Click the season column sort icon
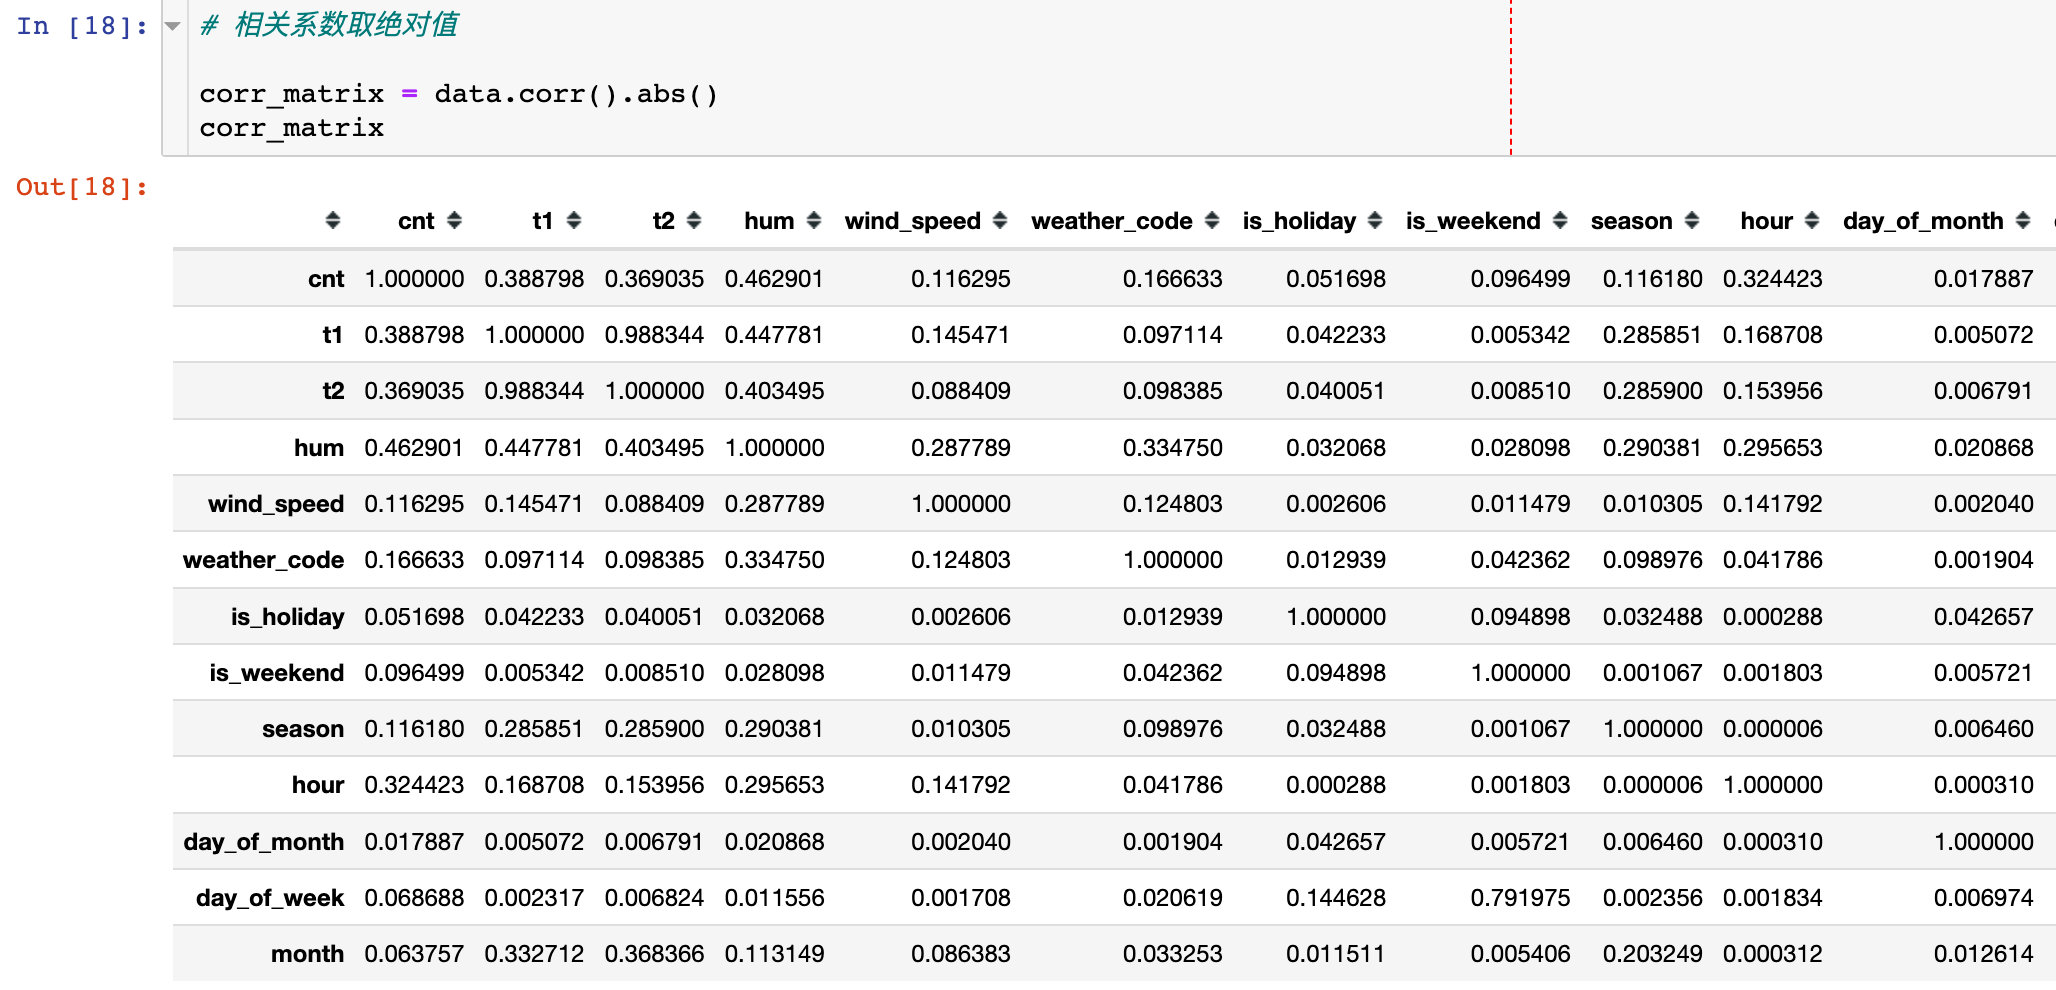The image size is (2056, 990). [1692, 221]
